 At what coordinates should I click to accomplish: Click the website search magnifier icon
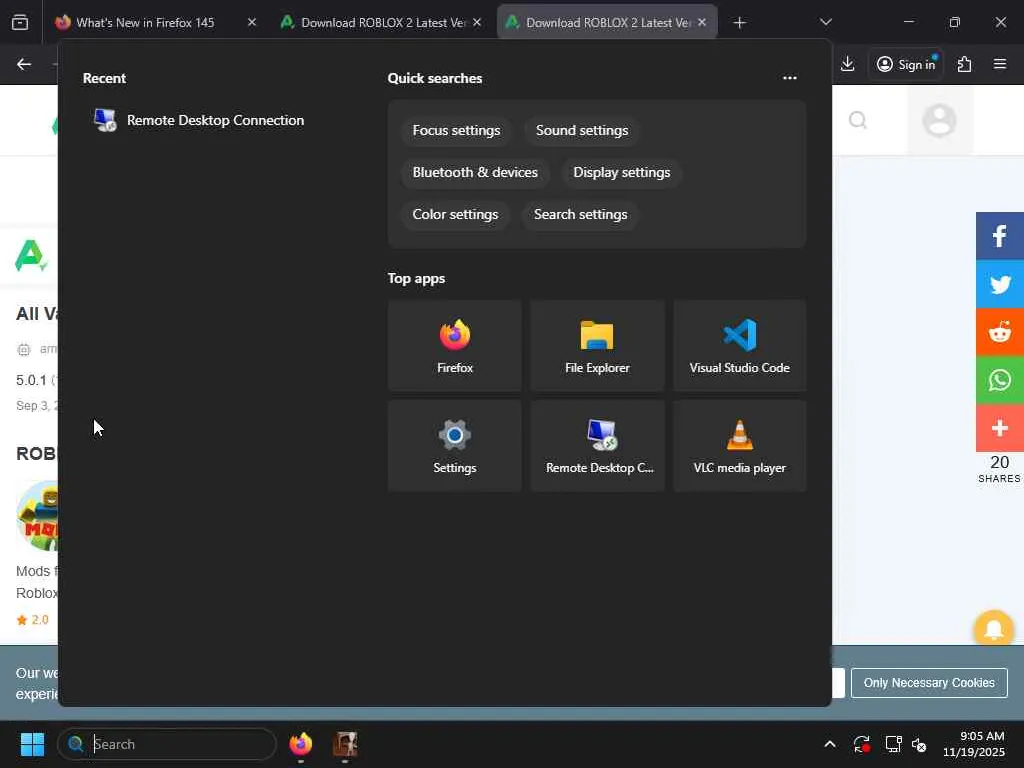coord(857,120)
